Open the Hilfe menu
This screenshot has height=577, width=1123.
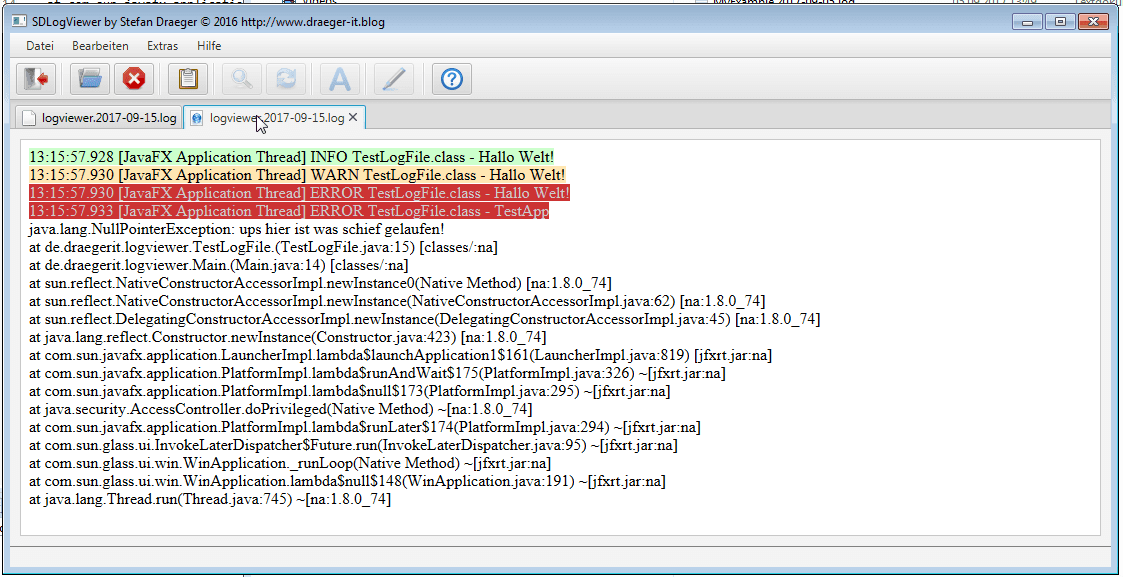tap(209, 45)
